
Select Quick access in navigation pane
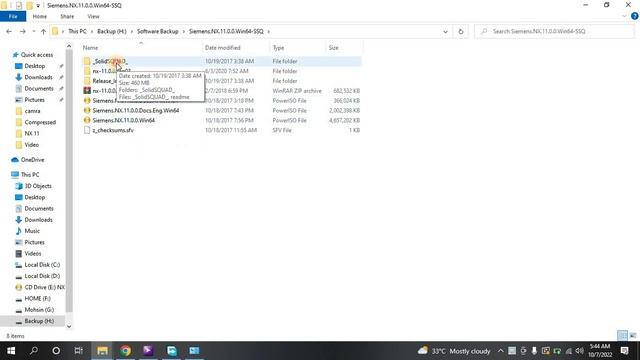point(36,55)
